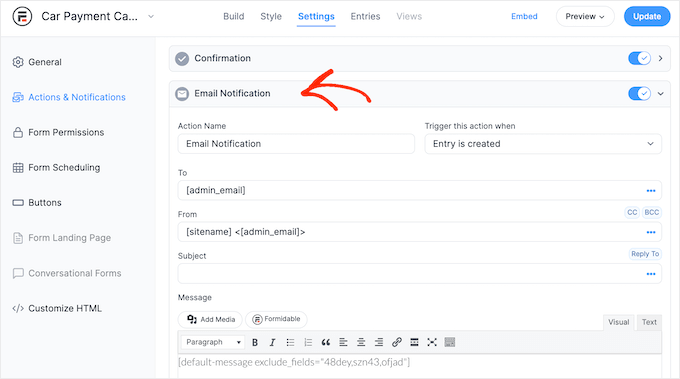Apply italic formatting in message editor

(x=272, y=343)
